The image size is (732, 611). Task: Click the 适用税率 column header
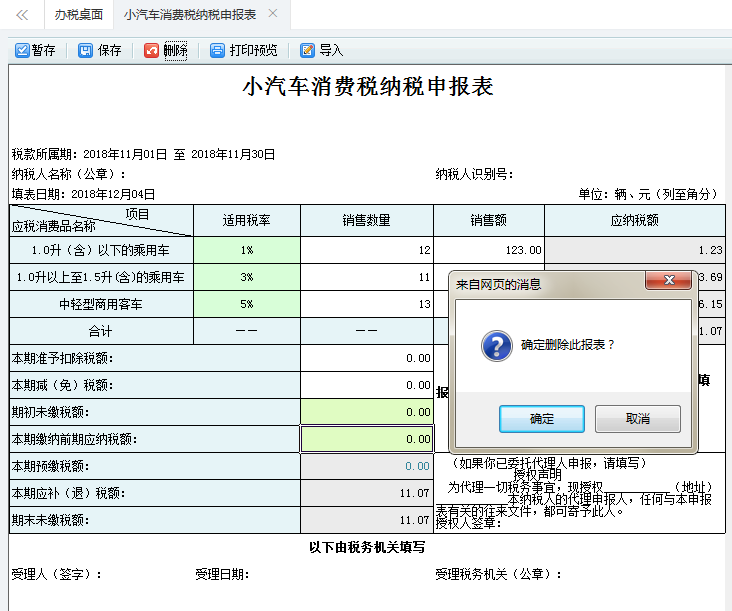point(247,220)
